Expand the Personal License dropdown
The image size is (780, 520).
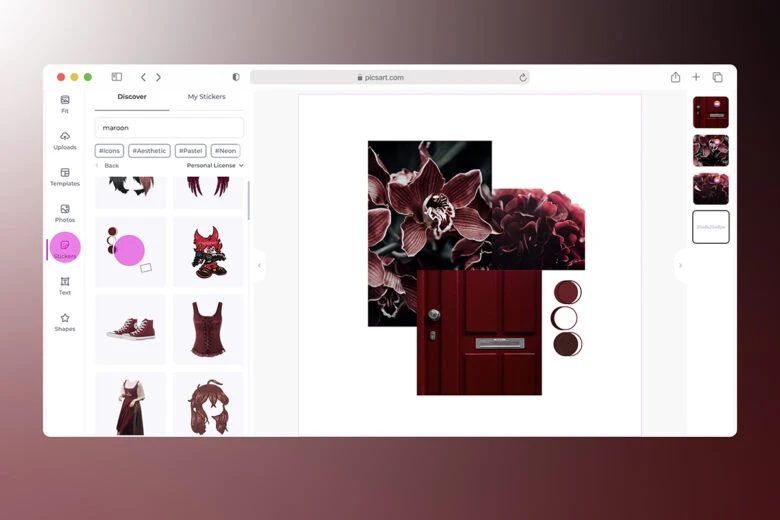click(215, 165)
